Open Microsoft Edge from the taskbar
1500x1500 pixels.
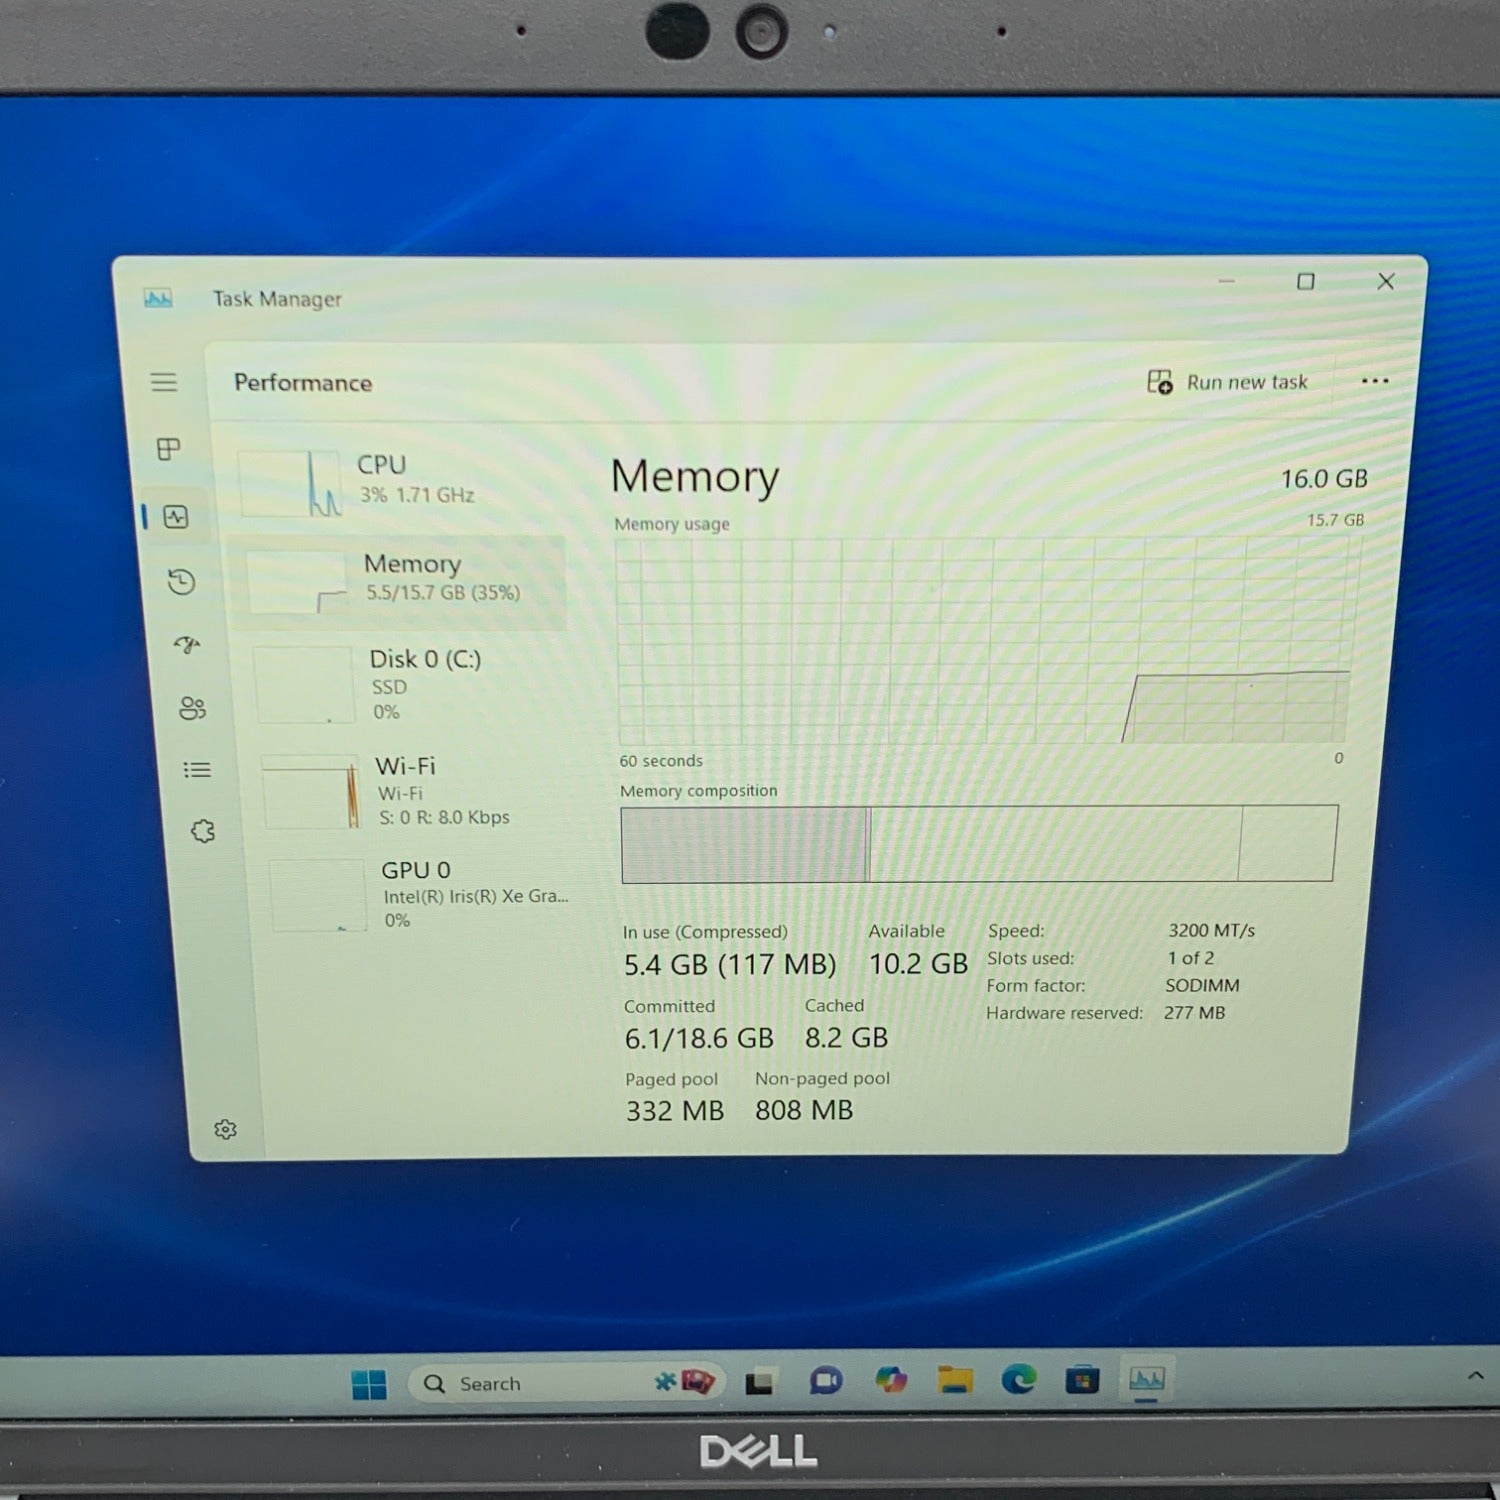click(1018, 1380)
